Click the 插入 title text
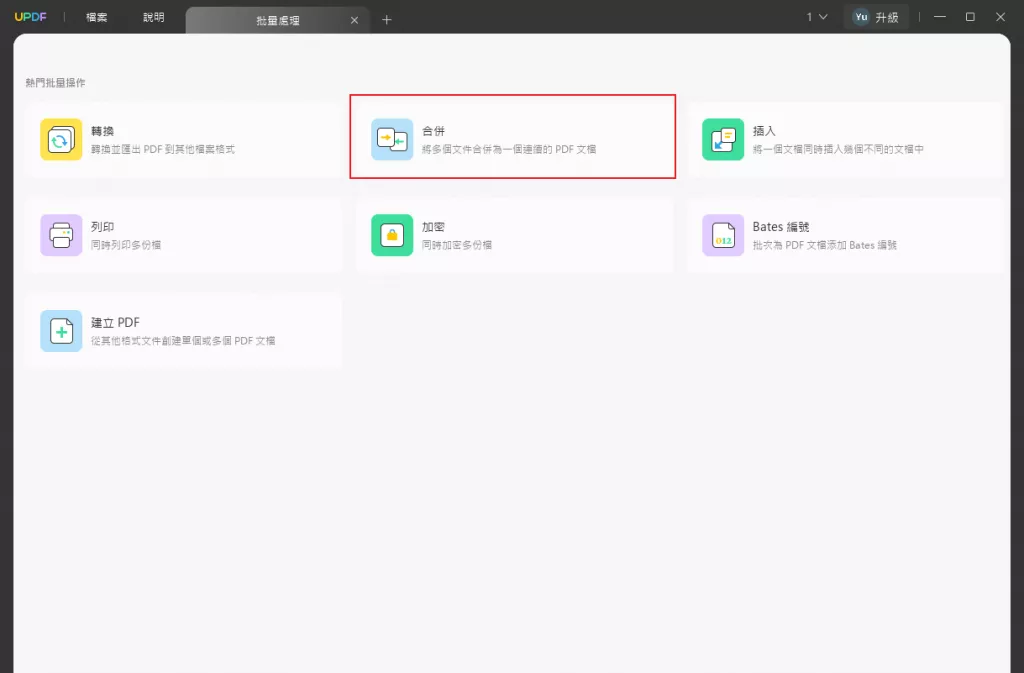The width and height of the screenshot is (1024, 673). [764, 131]
